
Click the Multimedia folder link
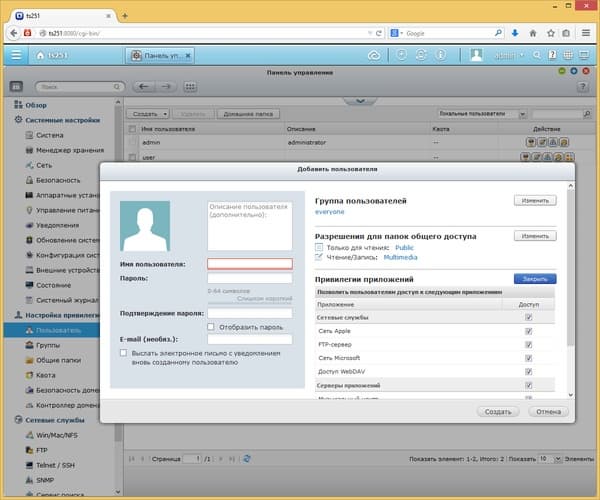(x=400, y=257)
